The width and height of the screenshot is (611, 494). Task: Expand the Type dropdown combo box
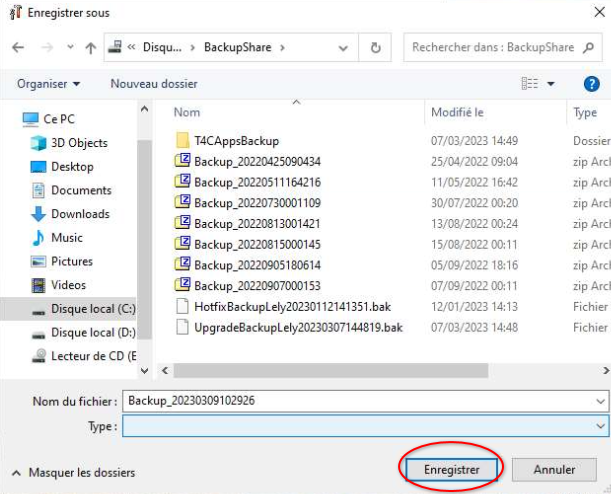click(599, 426)
